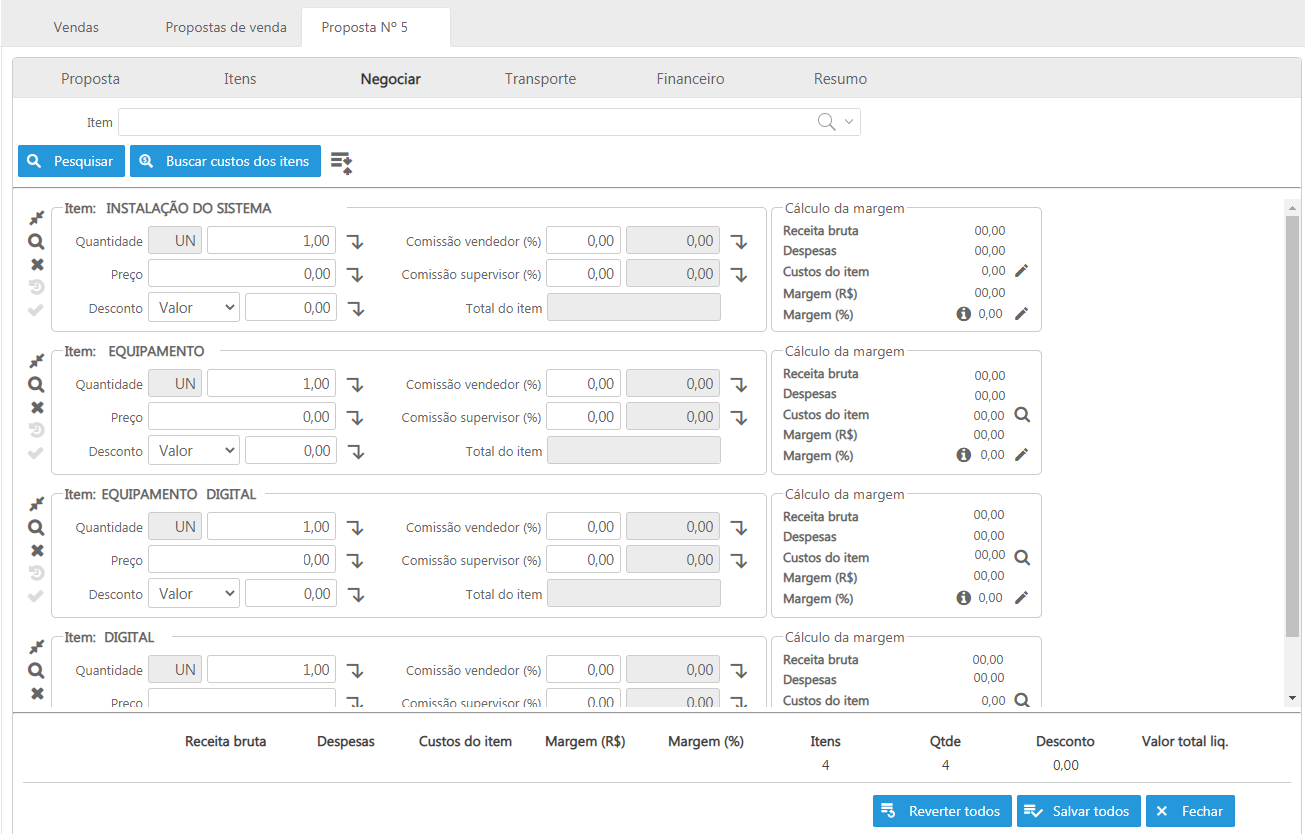Click the scrollbar down arrow of items list
The height and width of the screenshot is (834, 1305).
tap(1293, 697)
